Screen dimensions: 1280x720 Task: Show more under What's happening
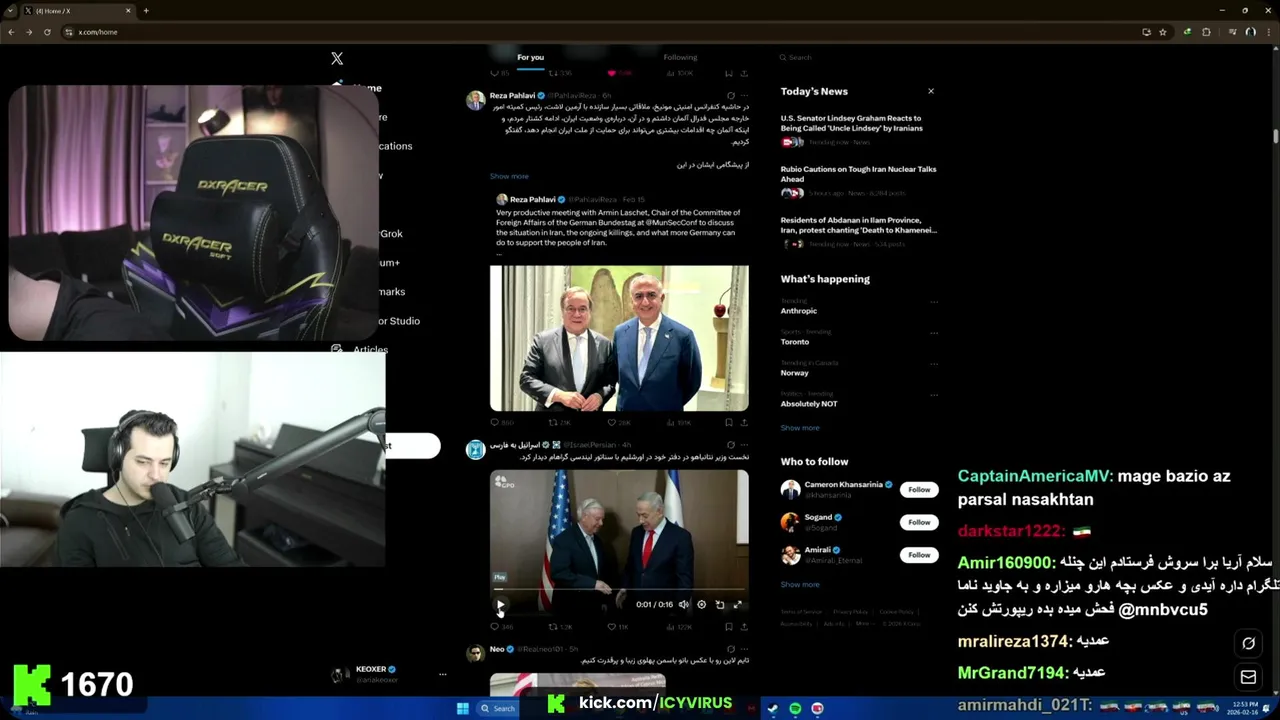click(800, 428)
